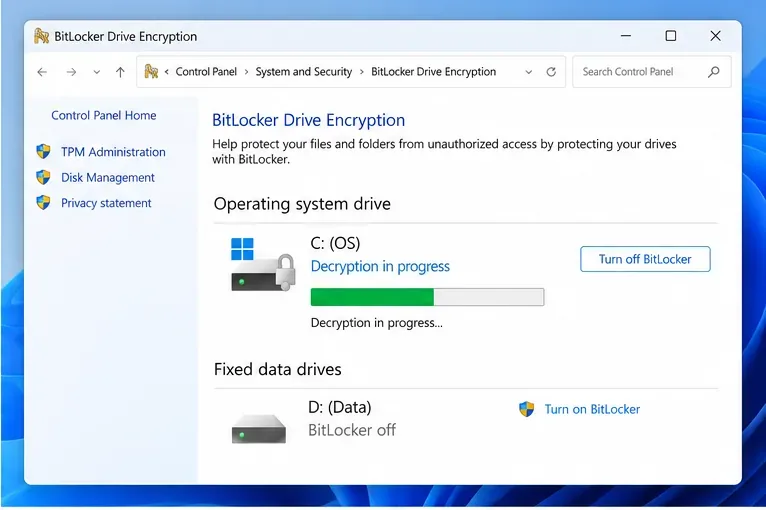Click the Decryption in progress... caption

click(377, 323)
